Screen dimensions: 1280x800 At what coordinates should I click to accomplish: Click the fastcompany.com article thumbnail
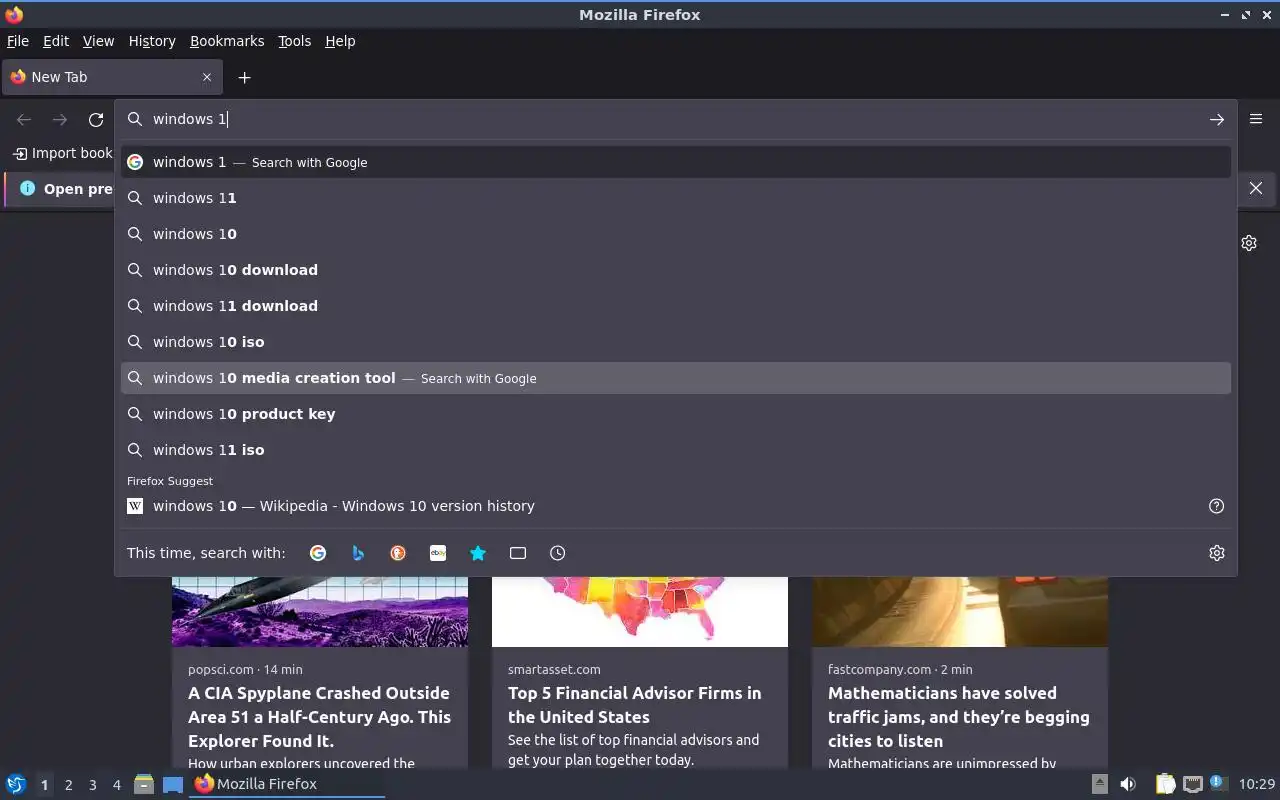960,612
